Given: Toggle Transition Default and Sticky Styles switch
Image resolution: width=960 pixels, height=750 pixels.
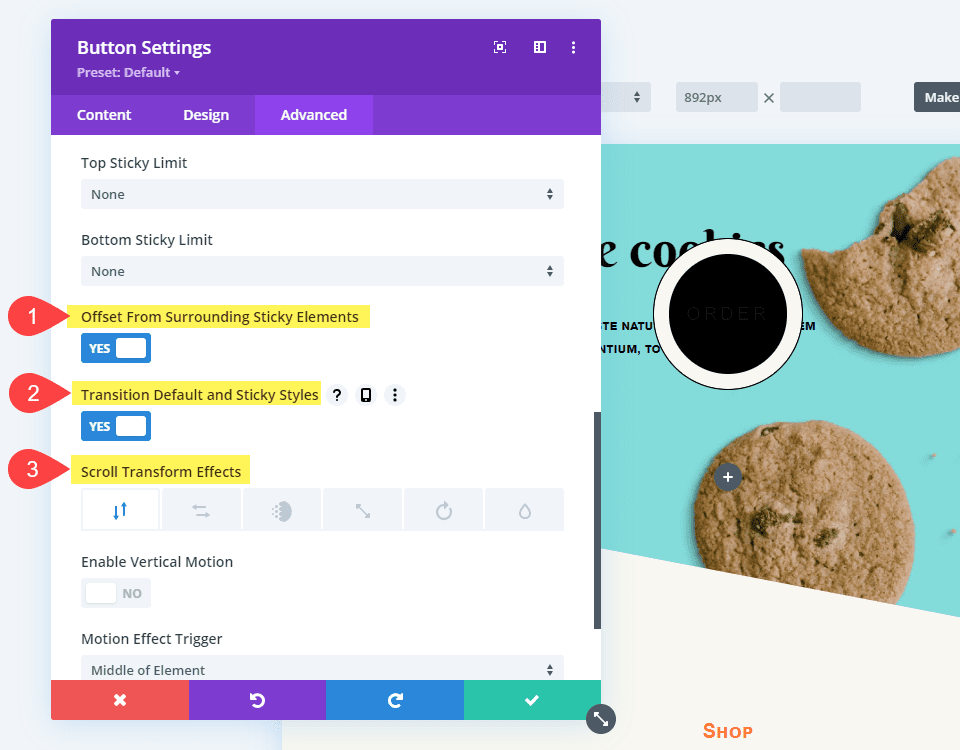Looking at the screenshot, I should pos(116,426).
